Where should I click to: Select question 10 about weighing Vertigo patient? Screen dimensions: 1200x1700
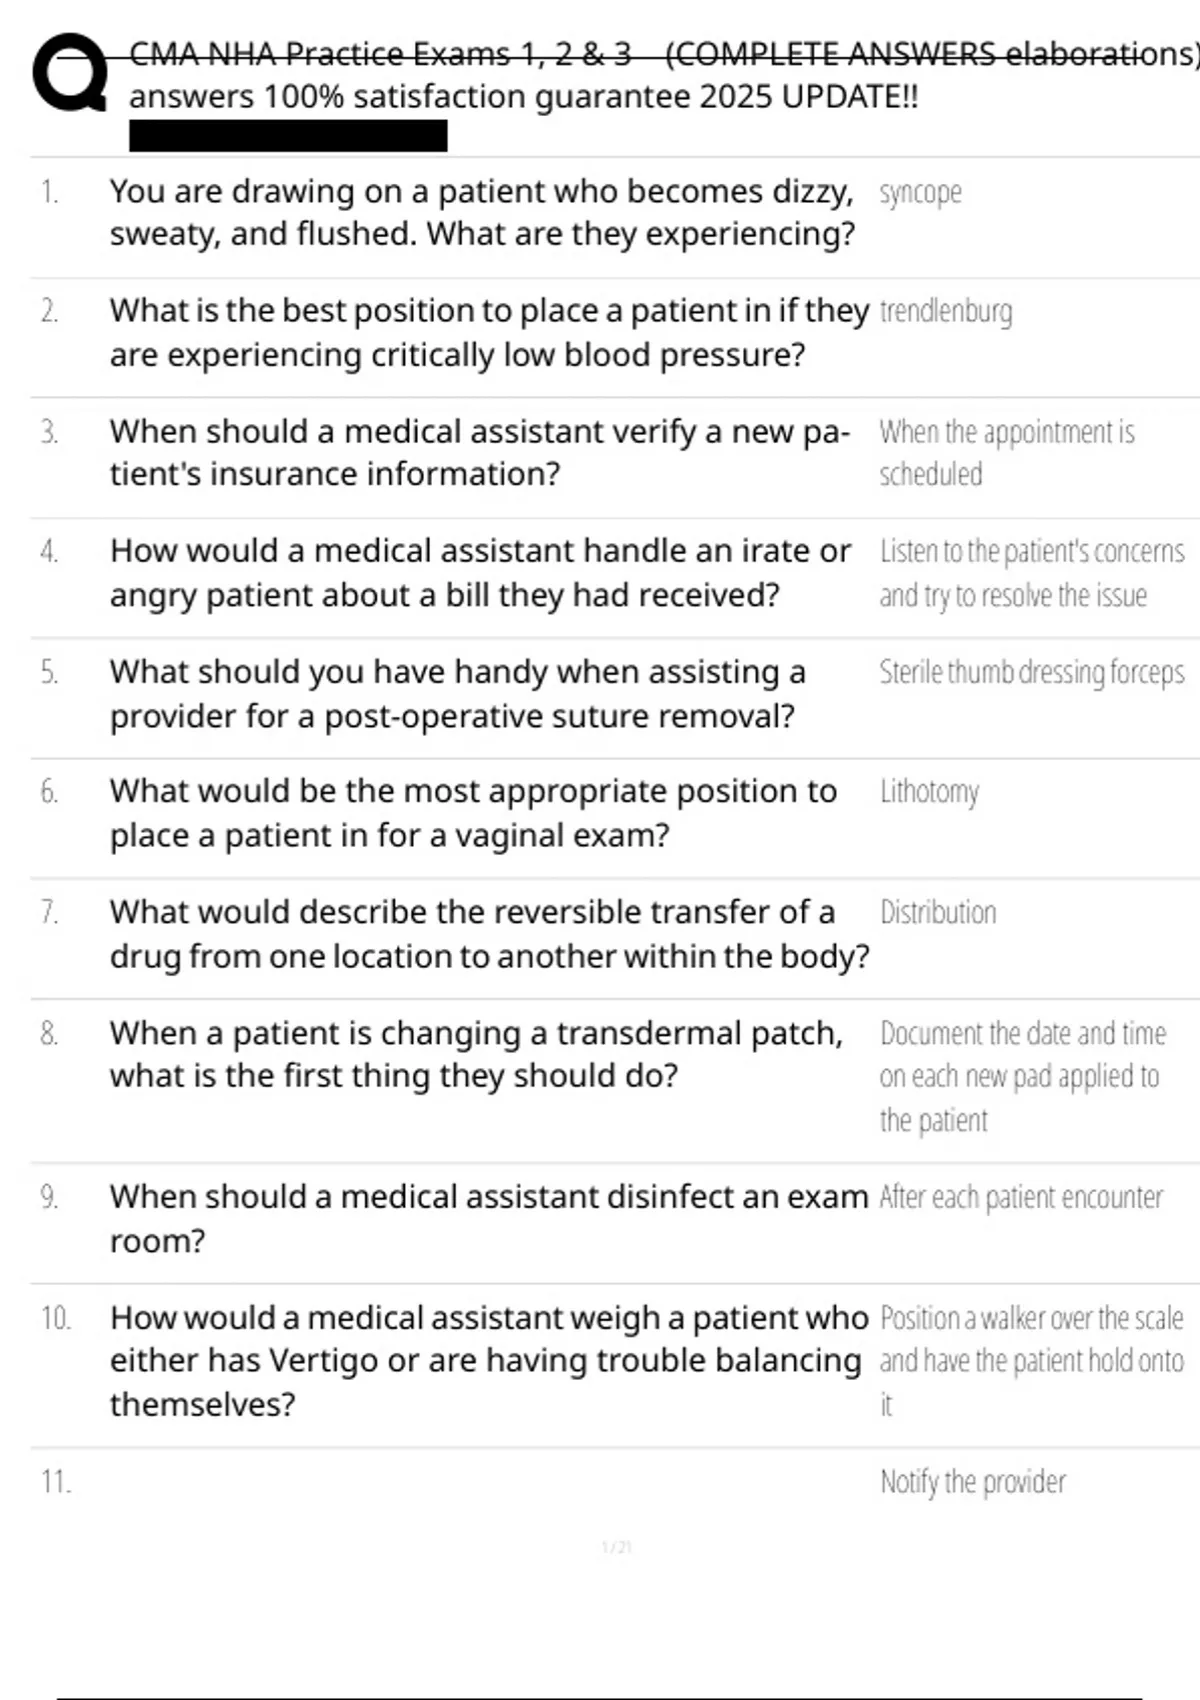[x=489, y=1361]
